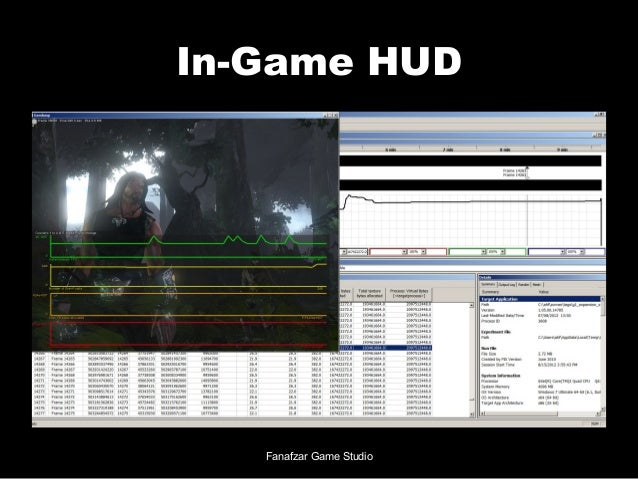Screen dimensions: 638x479
Task: Click the green frame-rate graph in HUD
Action: coord(188,247)
